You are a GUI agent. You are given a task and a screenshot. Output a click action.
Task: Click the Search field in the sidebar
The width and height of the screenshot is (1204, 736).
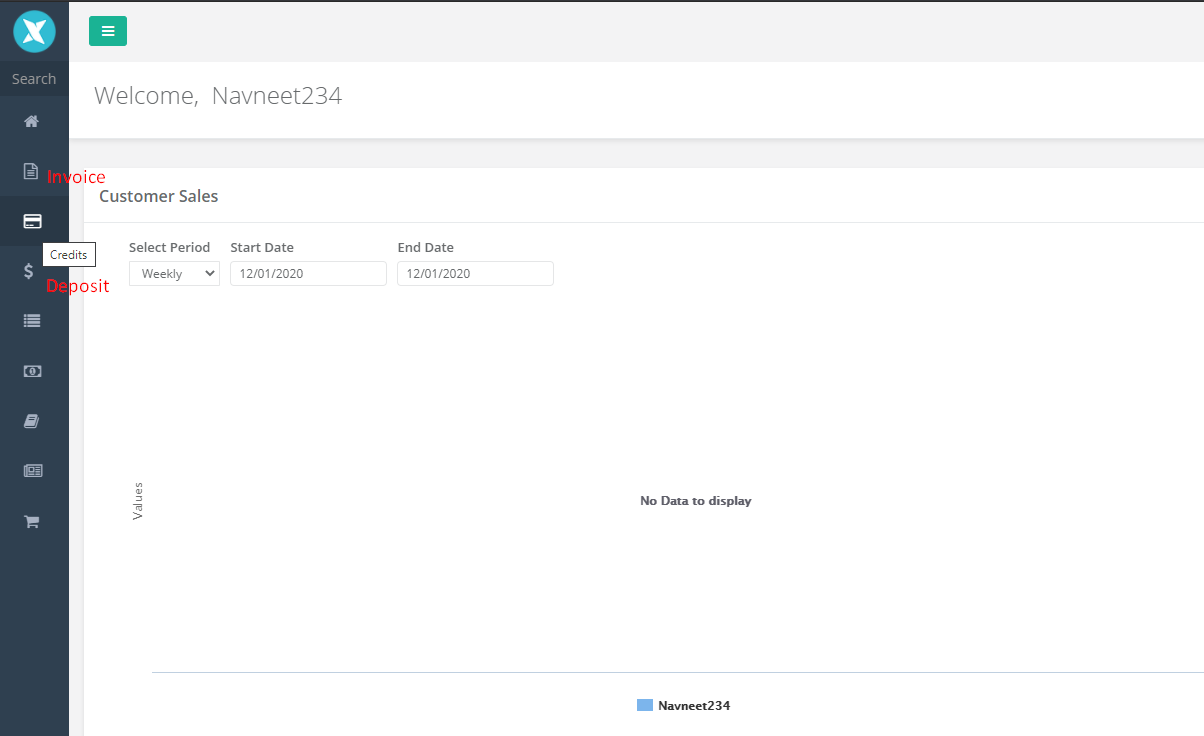click(34, 79)
